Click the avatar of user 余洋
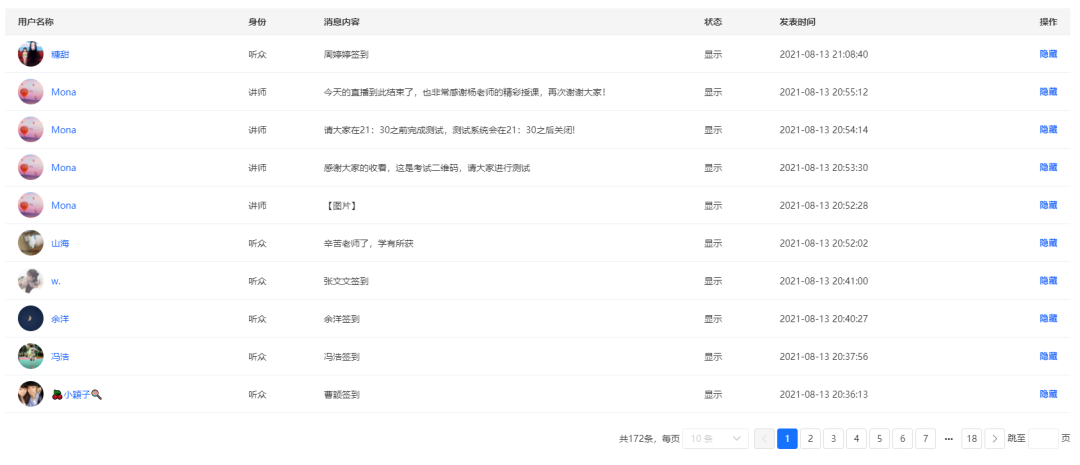Image resolution: width=1080 pixels, height=465 pixels. coord(30,319)
